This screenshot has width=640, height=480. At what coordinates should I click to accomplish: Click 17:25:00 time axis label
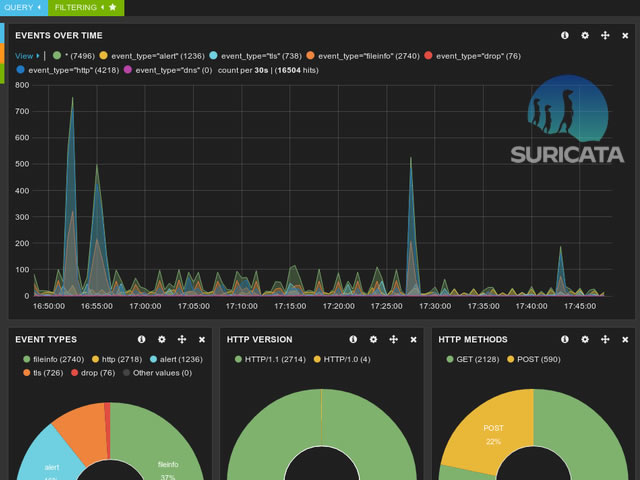387,306
